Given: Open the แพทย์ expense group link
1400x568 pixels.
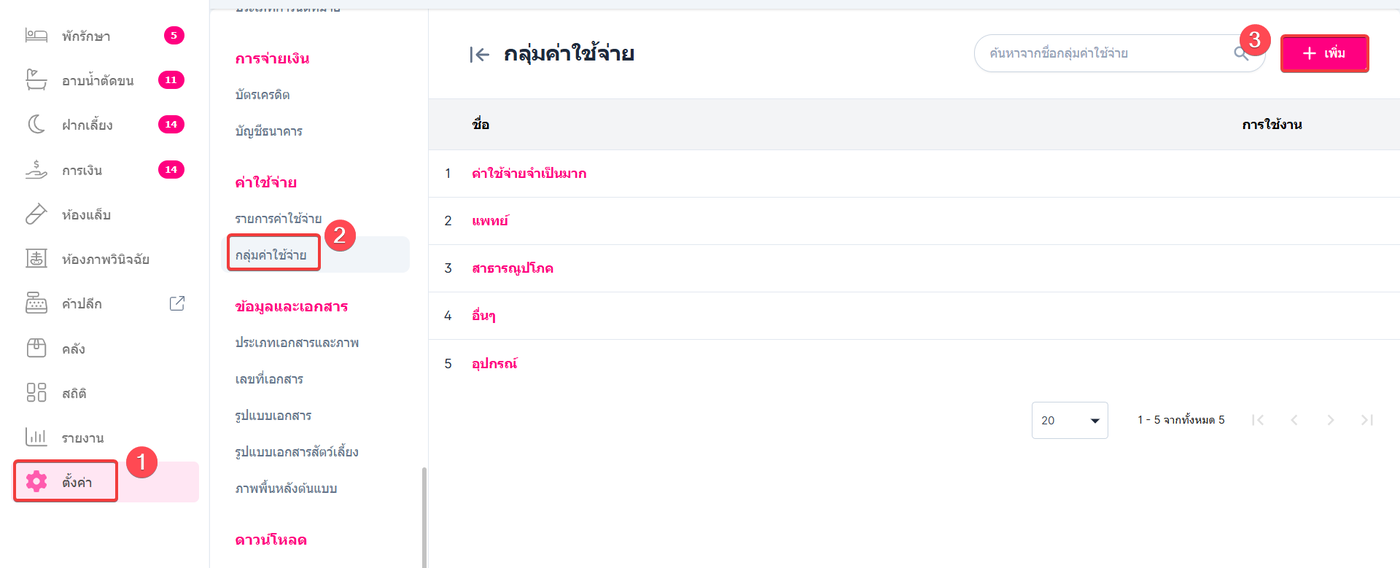Looking at the screenshot, I should 490,220.
